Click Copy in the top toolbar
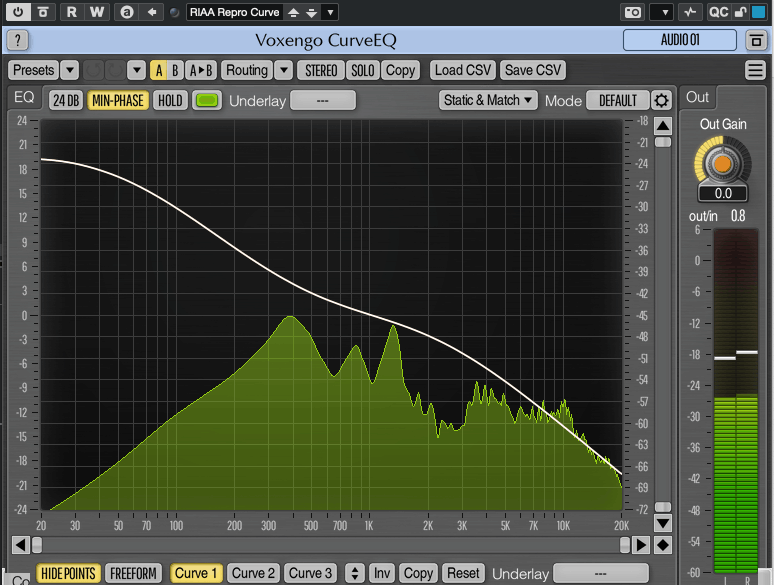The image size is (774, 585). pos(400,70)
